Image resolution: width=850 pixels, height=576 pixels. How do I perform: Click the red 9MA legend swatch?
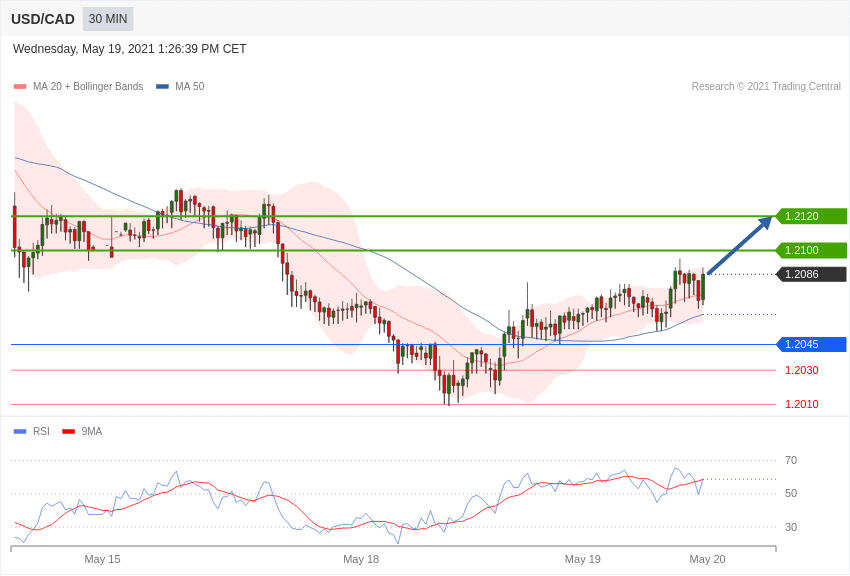tap(69, 432)
